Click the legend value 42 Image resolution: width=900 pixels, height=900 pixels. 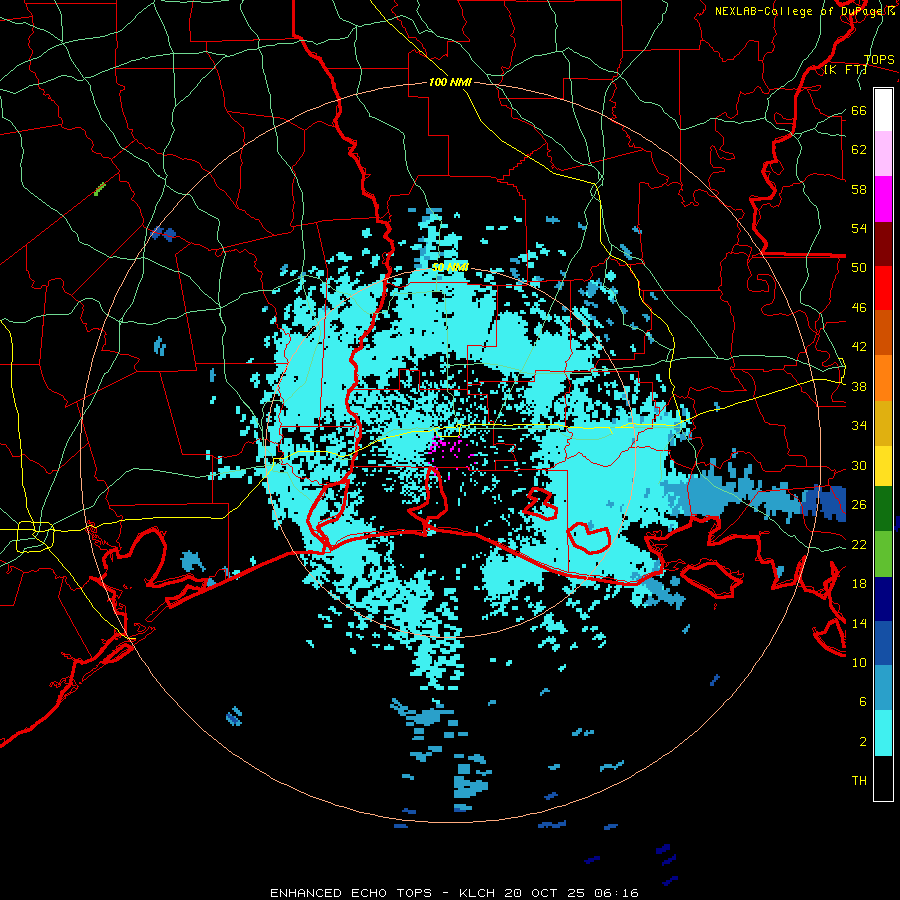(x=859, y=347)
